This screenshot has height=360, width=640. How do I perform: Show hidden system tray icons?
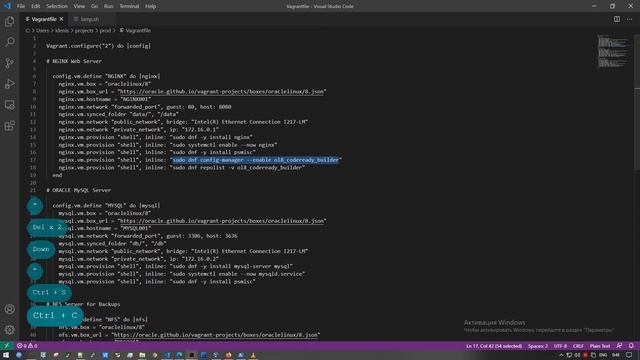coord(561,355)
